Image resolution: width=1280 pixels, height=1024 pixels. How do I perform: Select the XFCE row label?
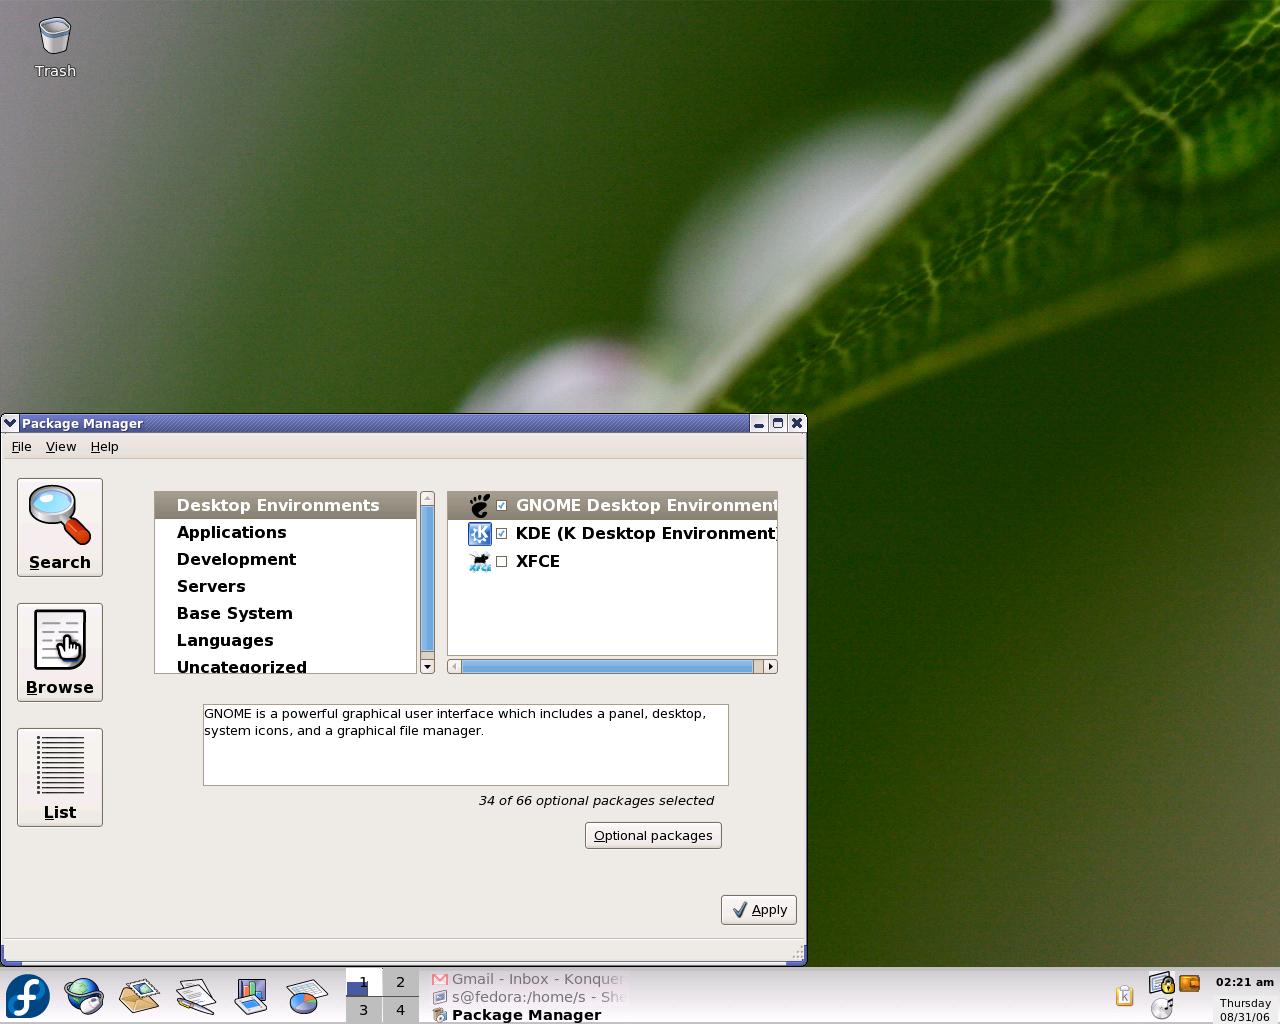[538, 561]
